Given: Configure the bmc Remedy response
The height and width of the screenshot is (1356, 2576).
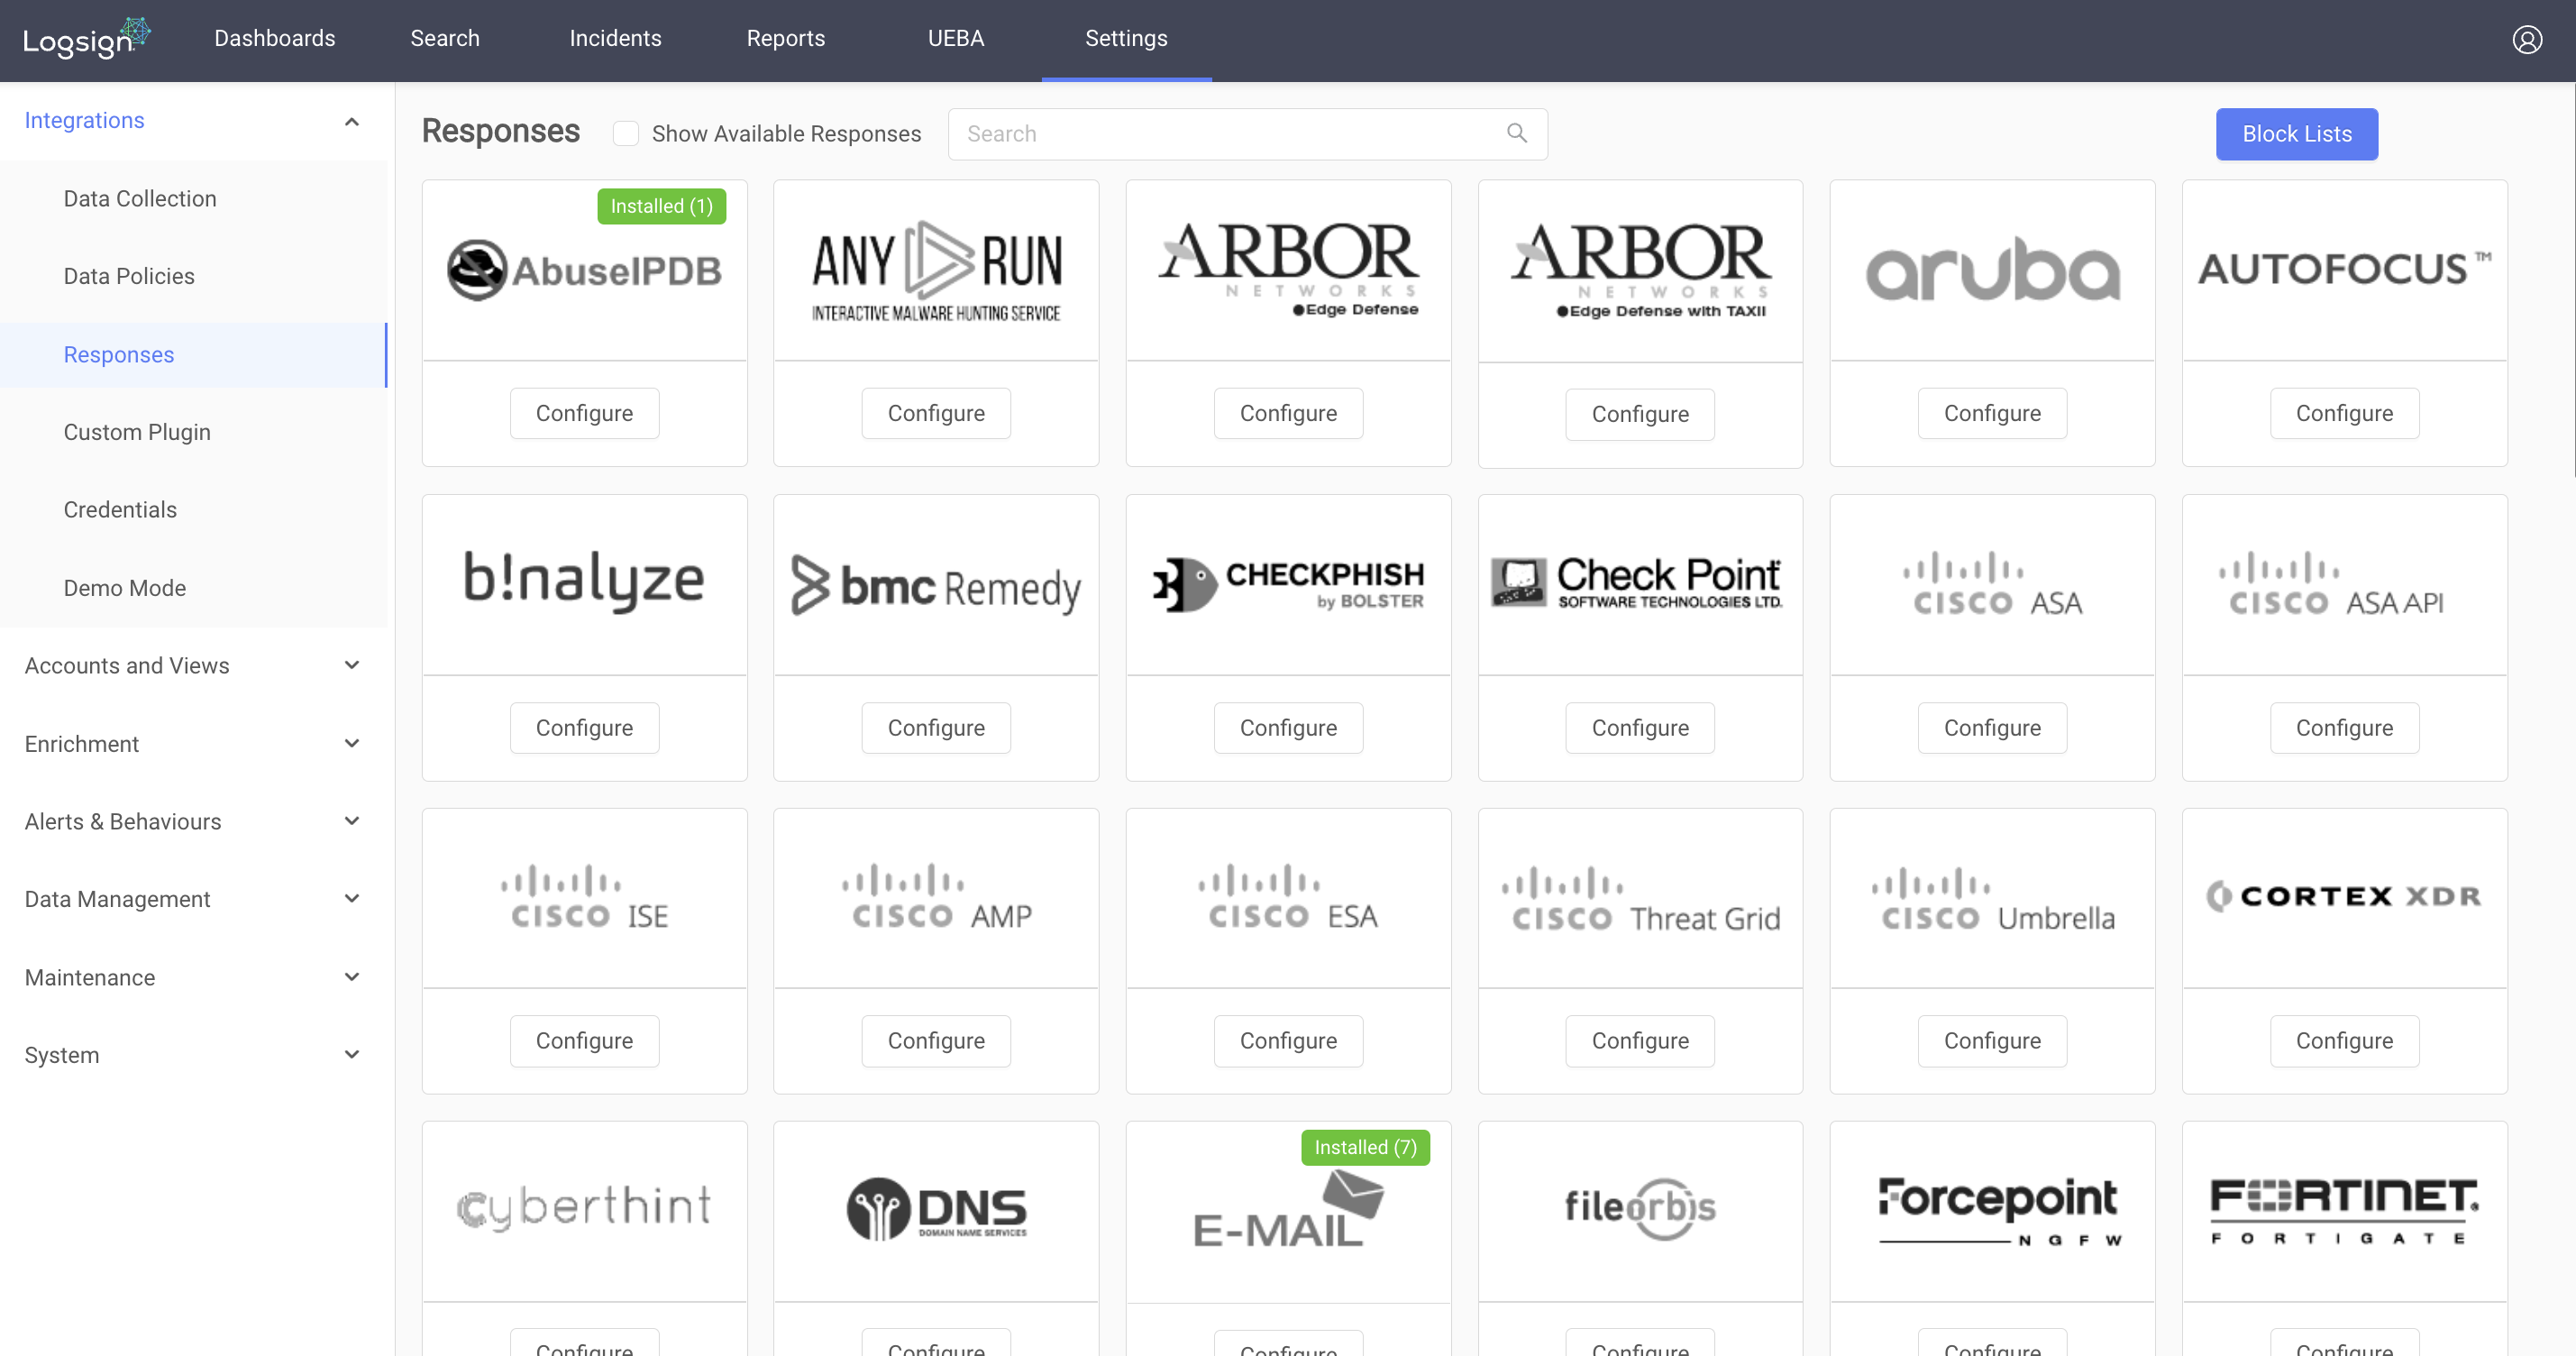Looking at the screenshot, I should [x=936, y=727].
